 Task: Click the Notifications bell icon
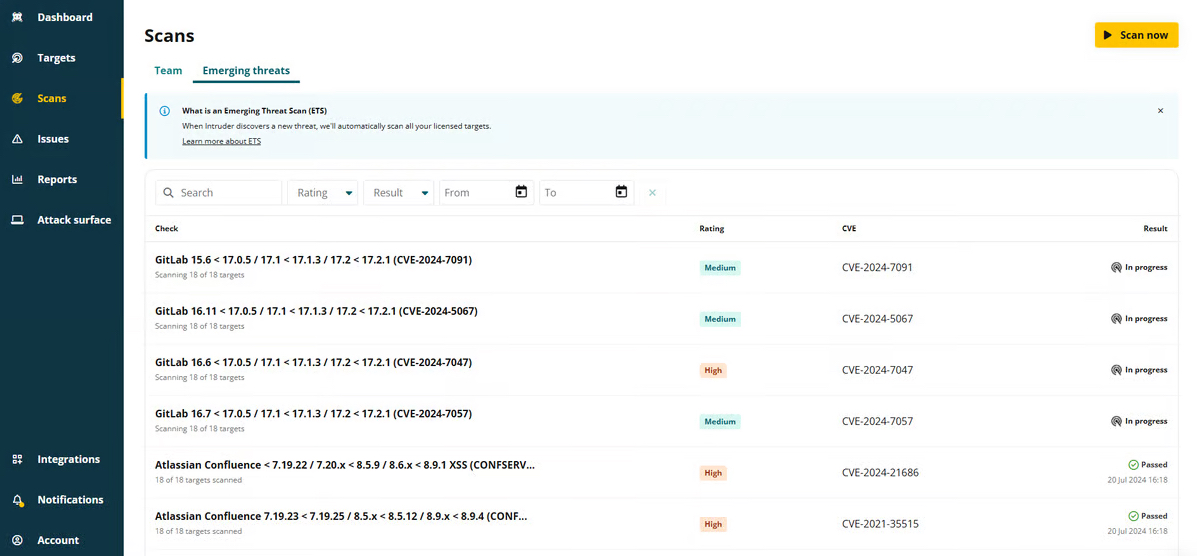click(x=18, y=500)
